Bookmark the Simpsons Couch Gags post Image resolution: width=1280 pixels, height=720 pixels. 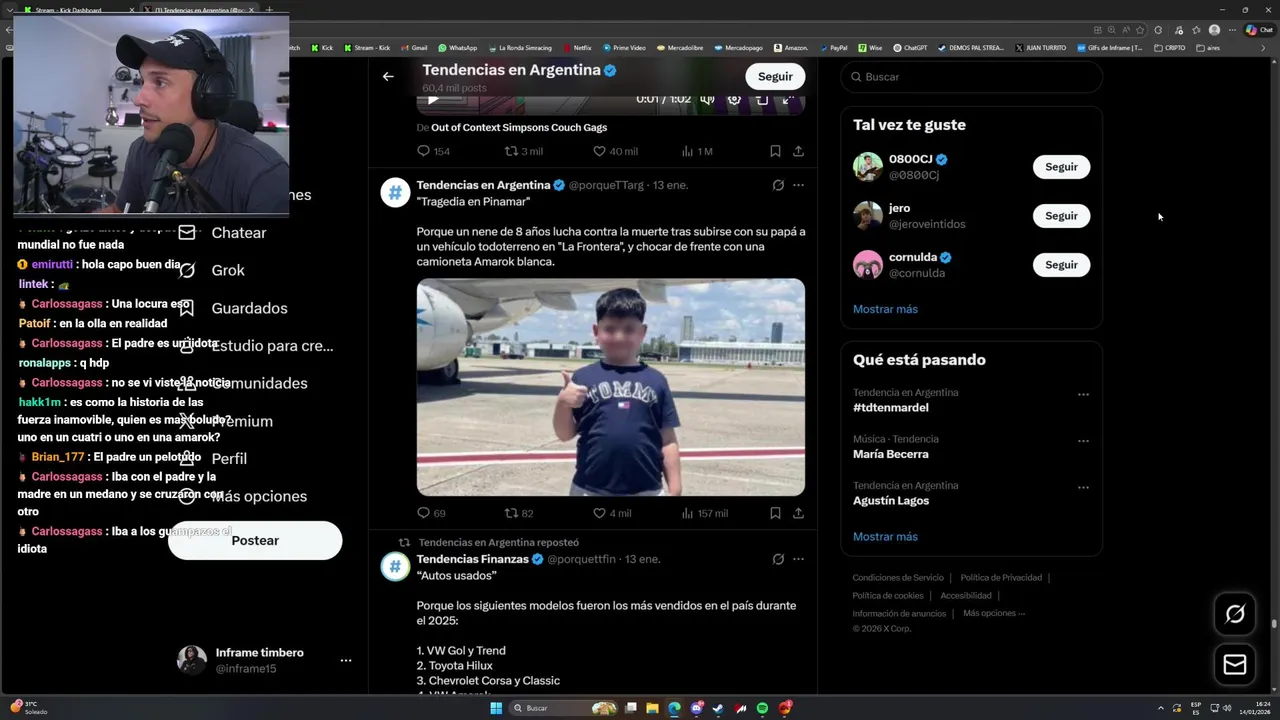pyautogui.click(x=775, y=151)
